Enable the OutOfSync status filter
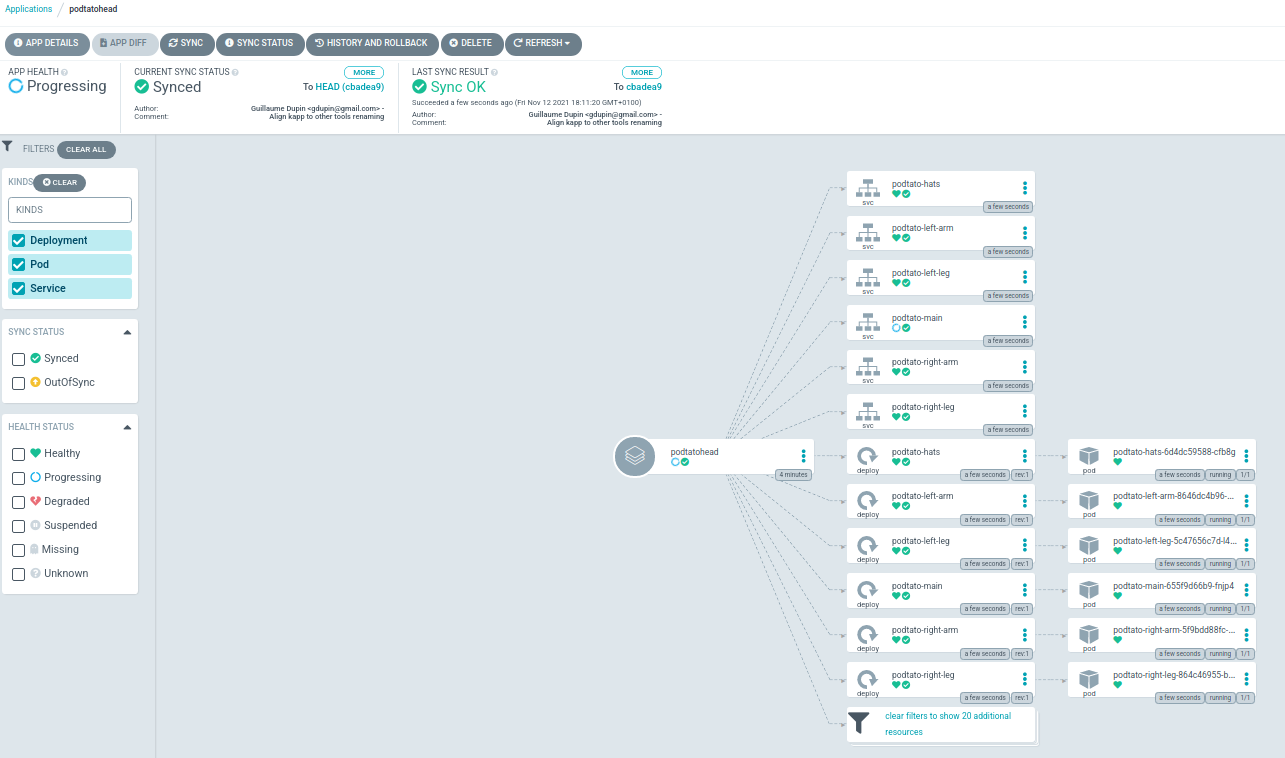This screenshot has width=1285, height=758. pyautogui.click(x=19, y=383)
